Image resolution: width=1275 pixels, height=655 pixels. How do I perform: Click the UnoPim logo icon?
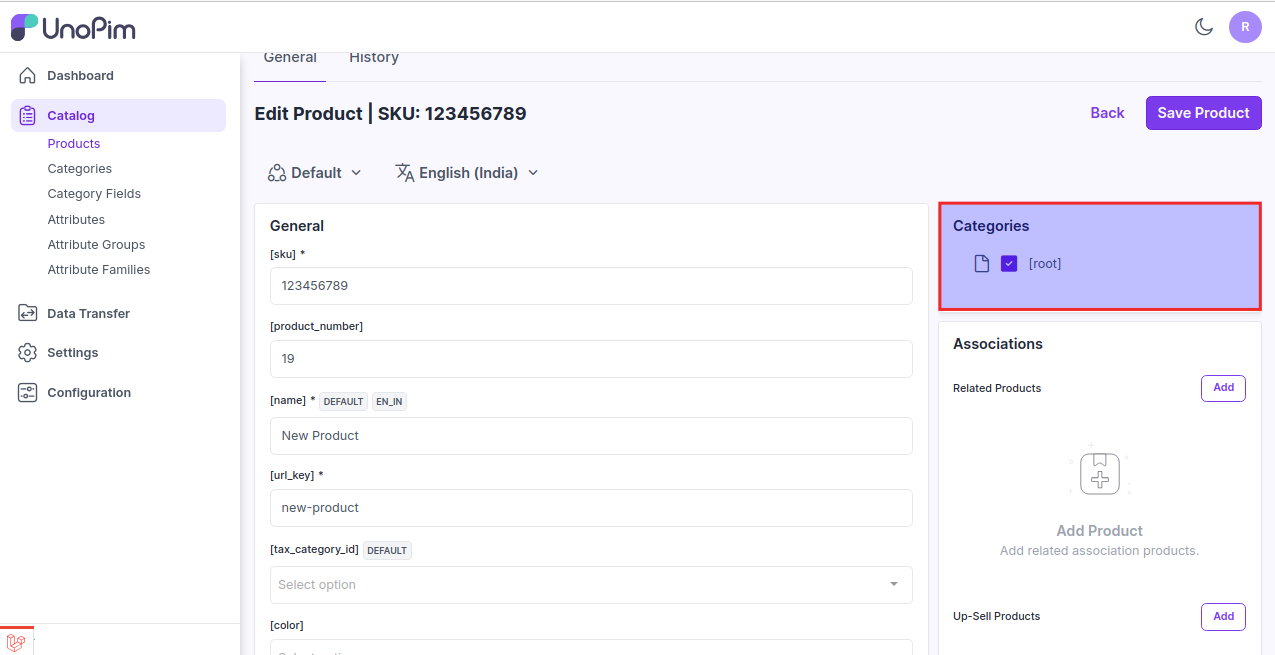click(x=25, y=28)
